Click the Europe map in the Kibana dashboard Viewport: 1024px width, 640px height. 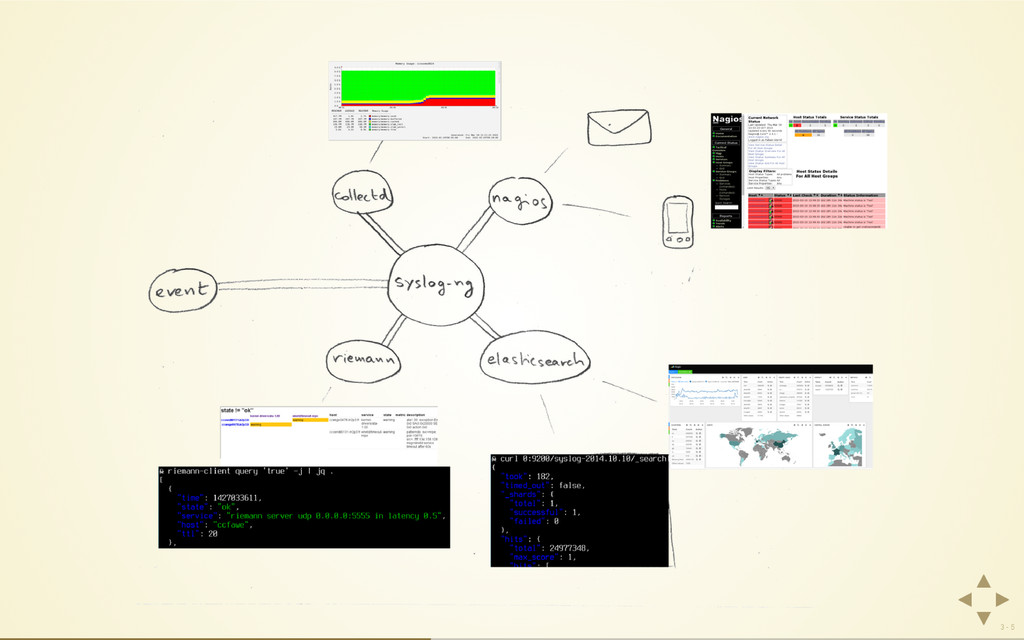tap(846, 447)
